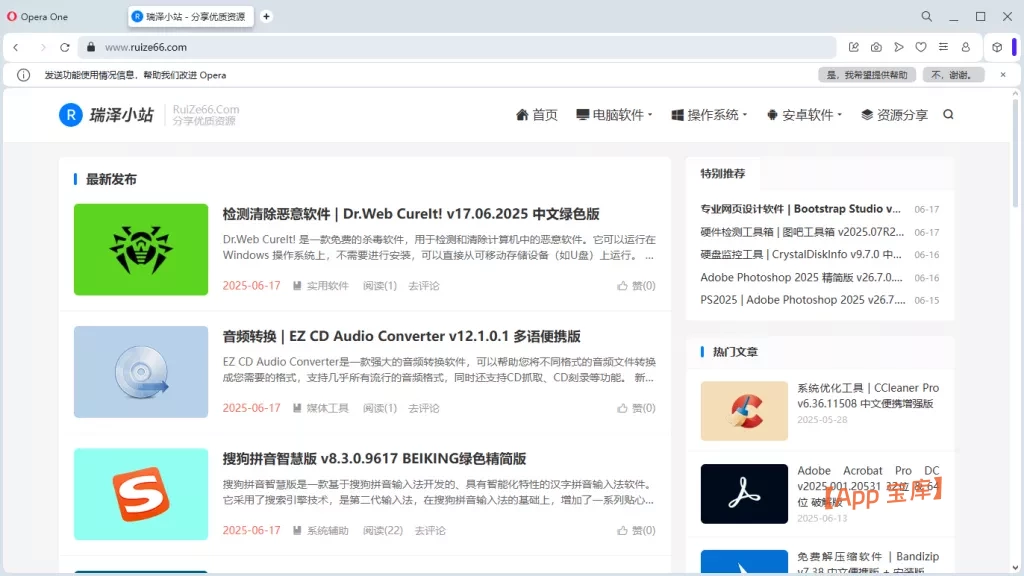Open Opera's snapshot camera tool

click(x=876, y=47)
